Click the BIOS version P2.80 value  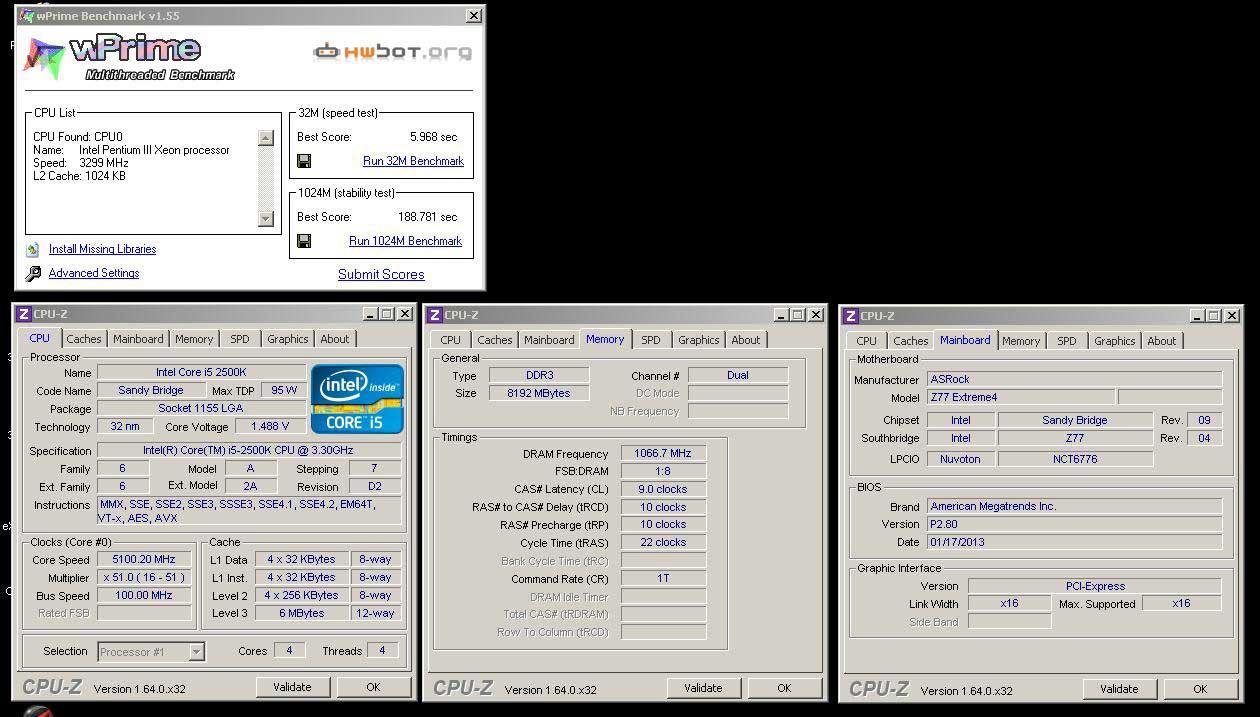click(x=1074, y=525)
